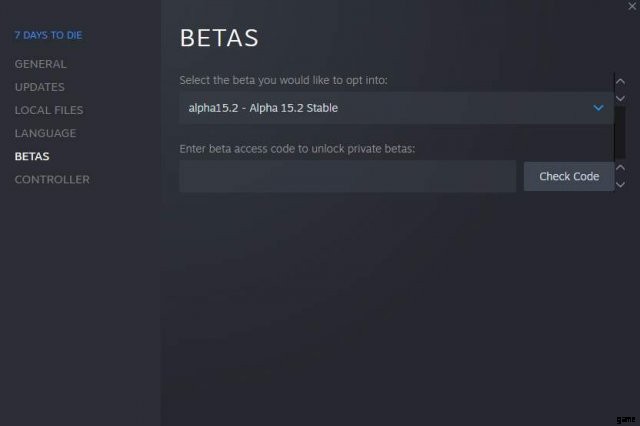The image size is (640, 426).
Task: Open the General settings tab
Action: pyautogui.click(x=40, y=64)
